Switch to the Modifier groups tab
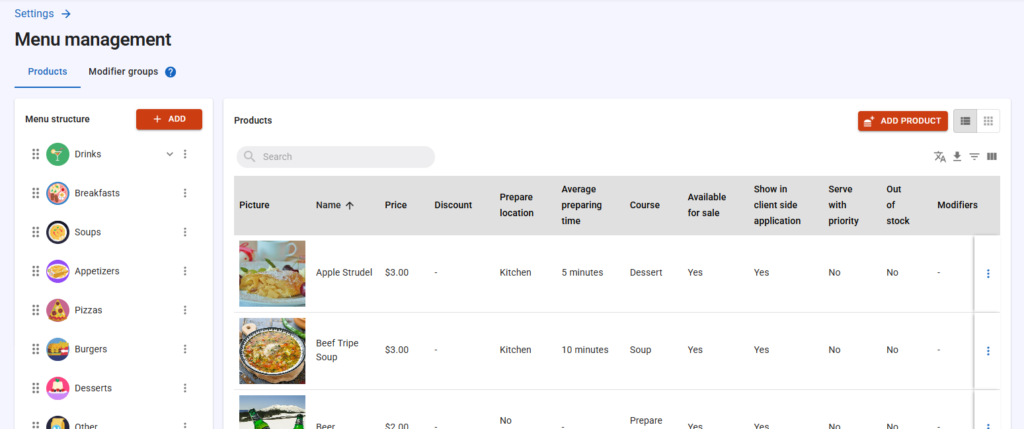Image resolution: width=1024 pixels, height=429 pixels. tap(123, 72)
